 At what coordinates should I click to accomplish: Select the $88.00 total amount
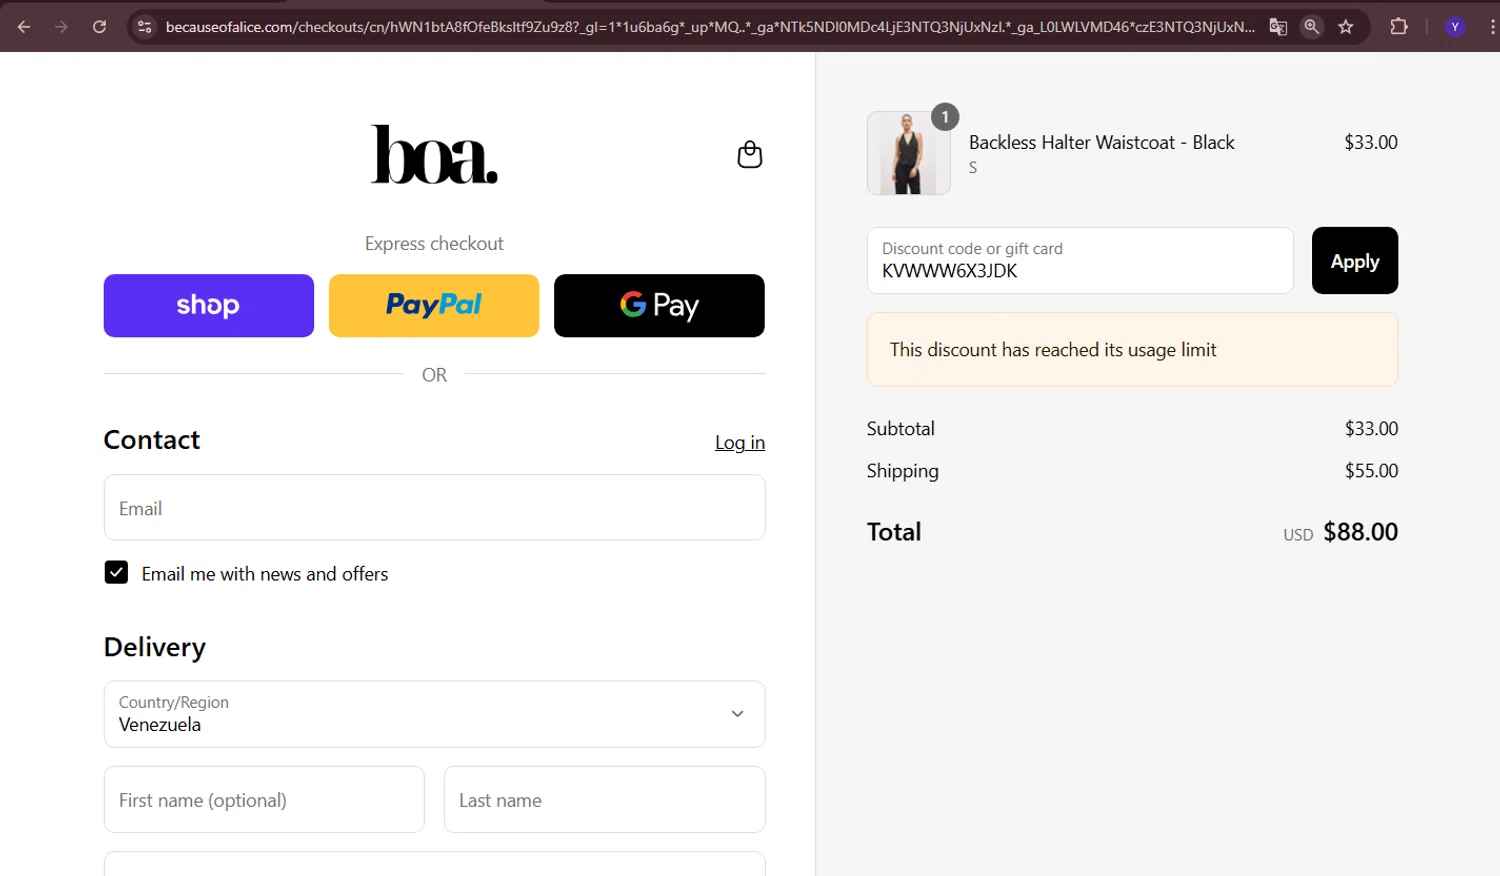(1361, 532)
